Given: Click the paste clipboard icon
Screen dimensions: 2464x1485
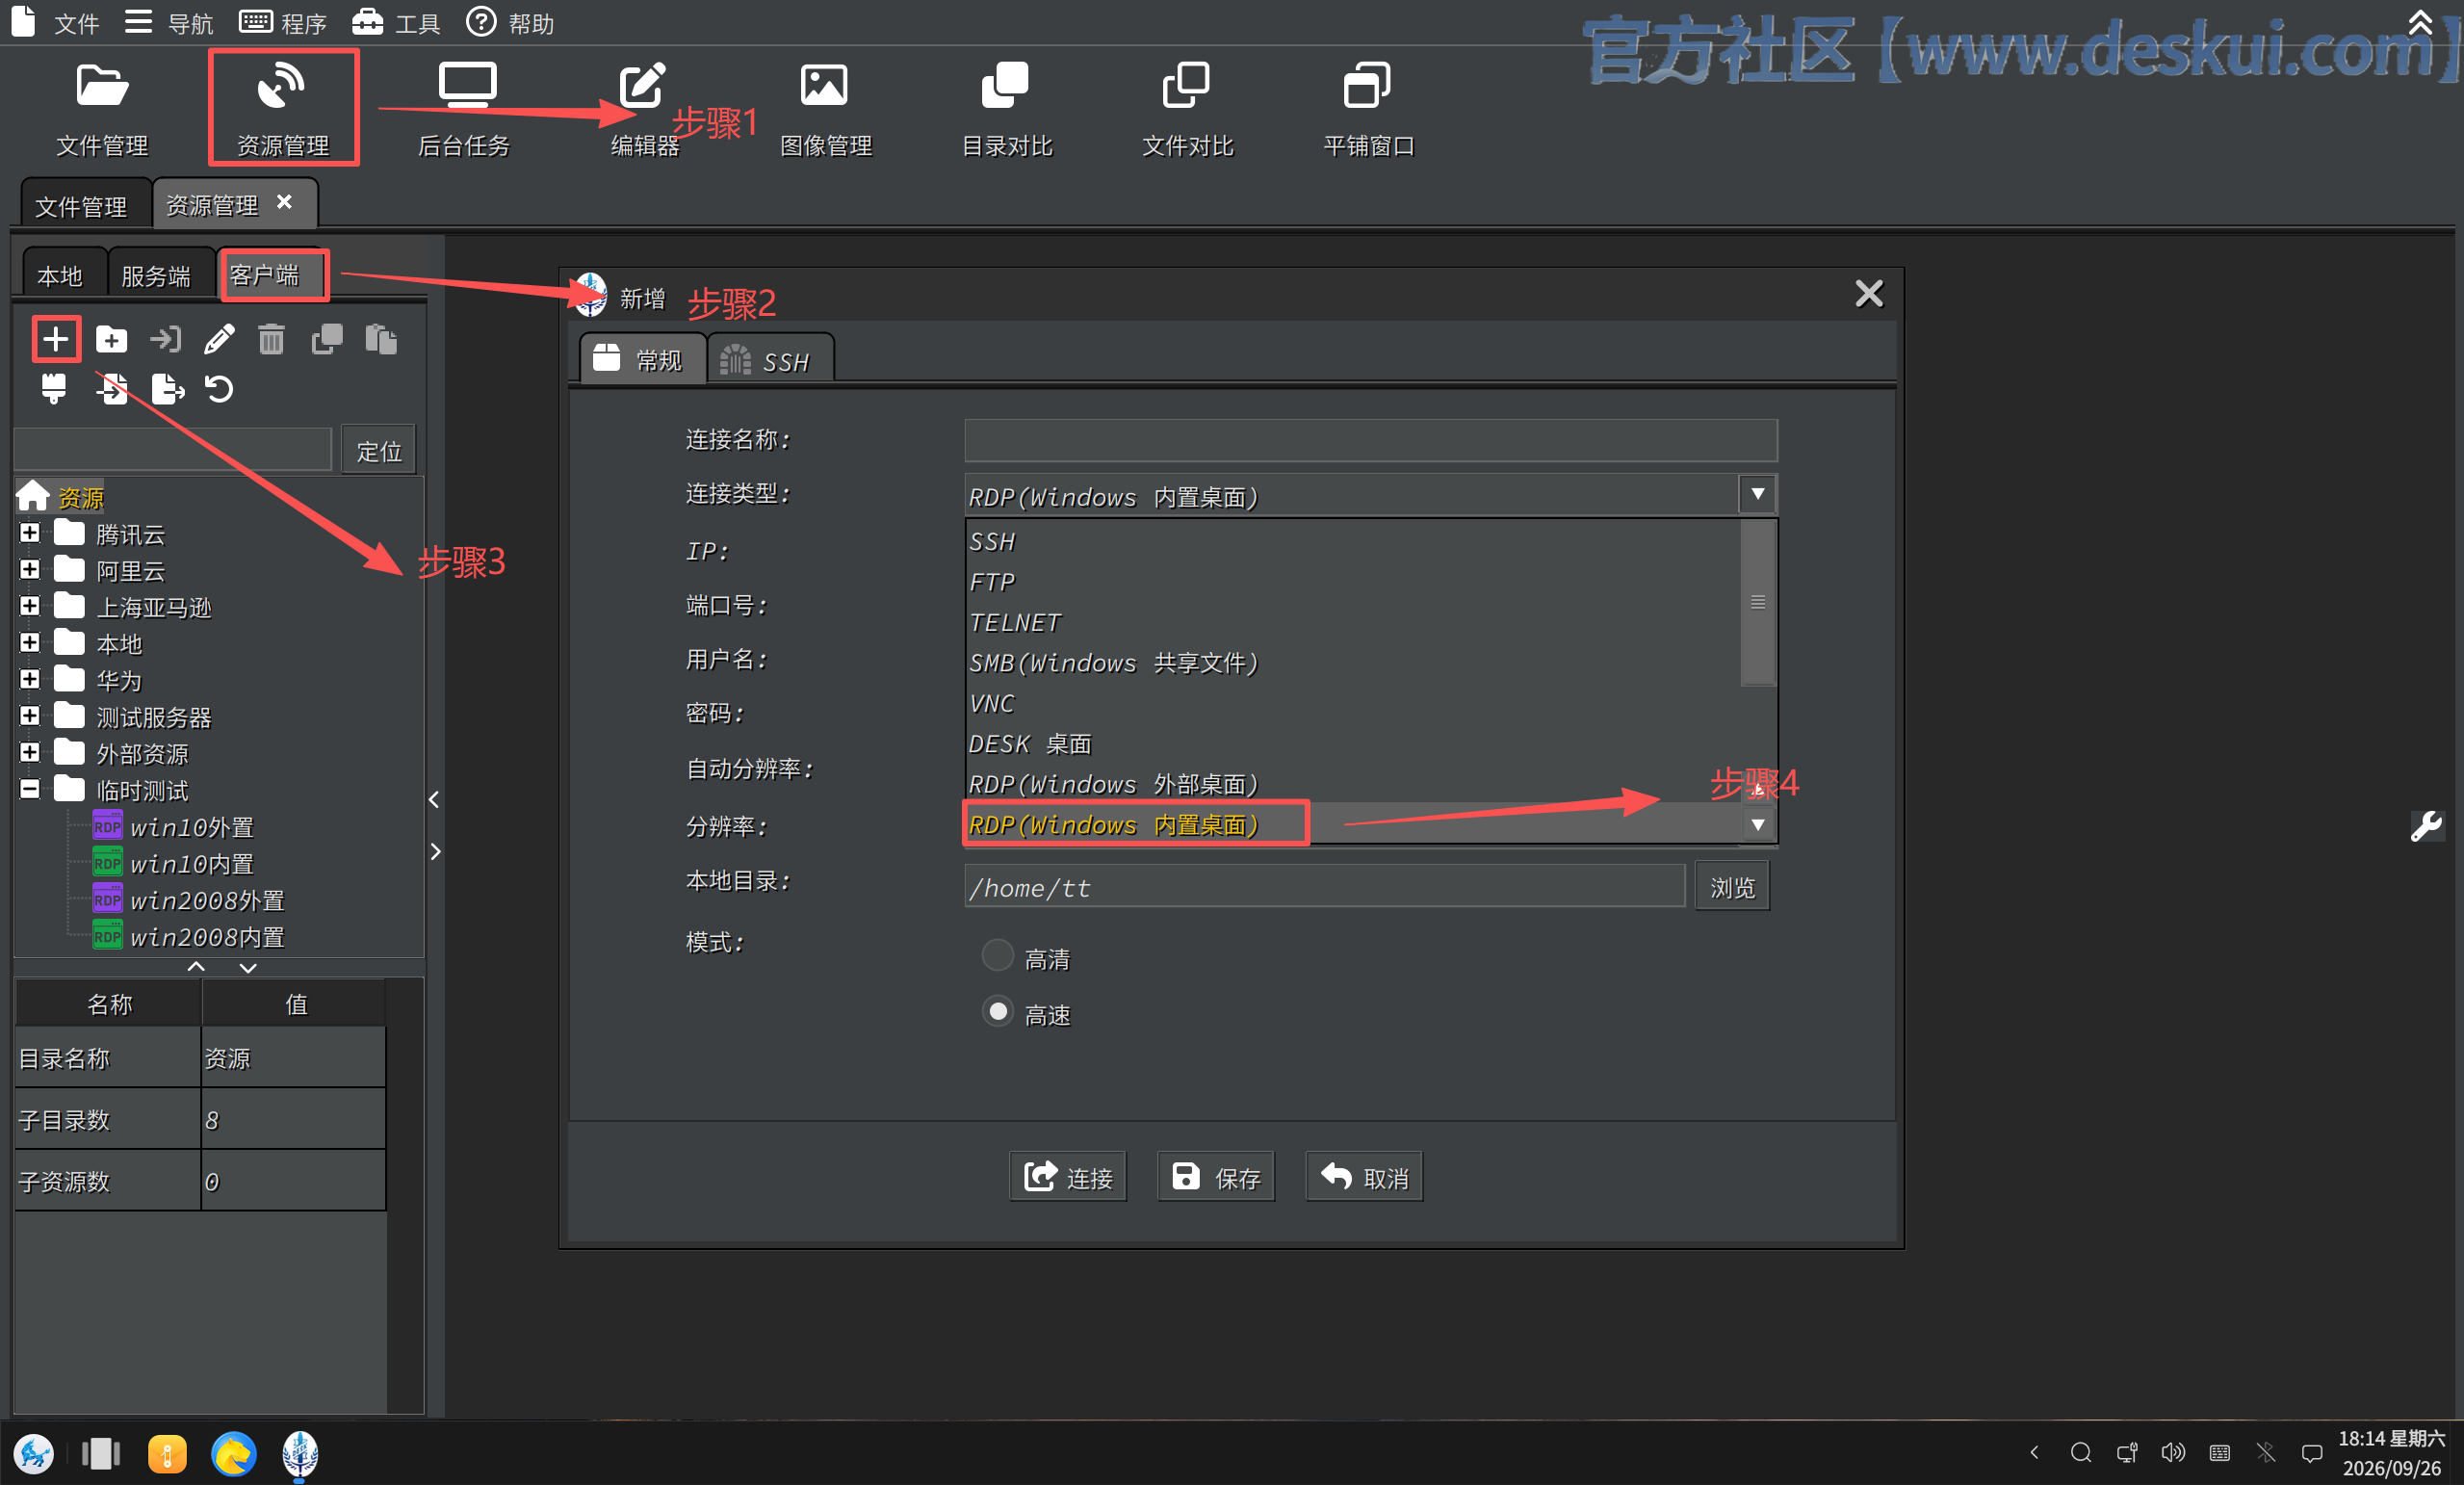Looking at the screenshot, I should point(381,340).
